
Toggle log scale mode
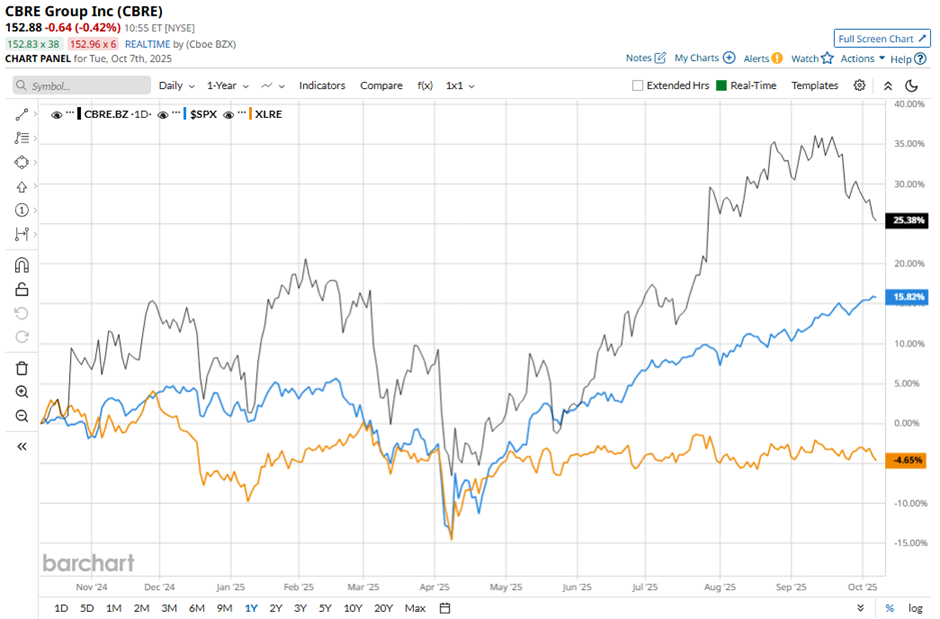(x=915, y=608)
